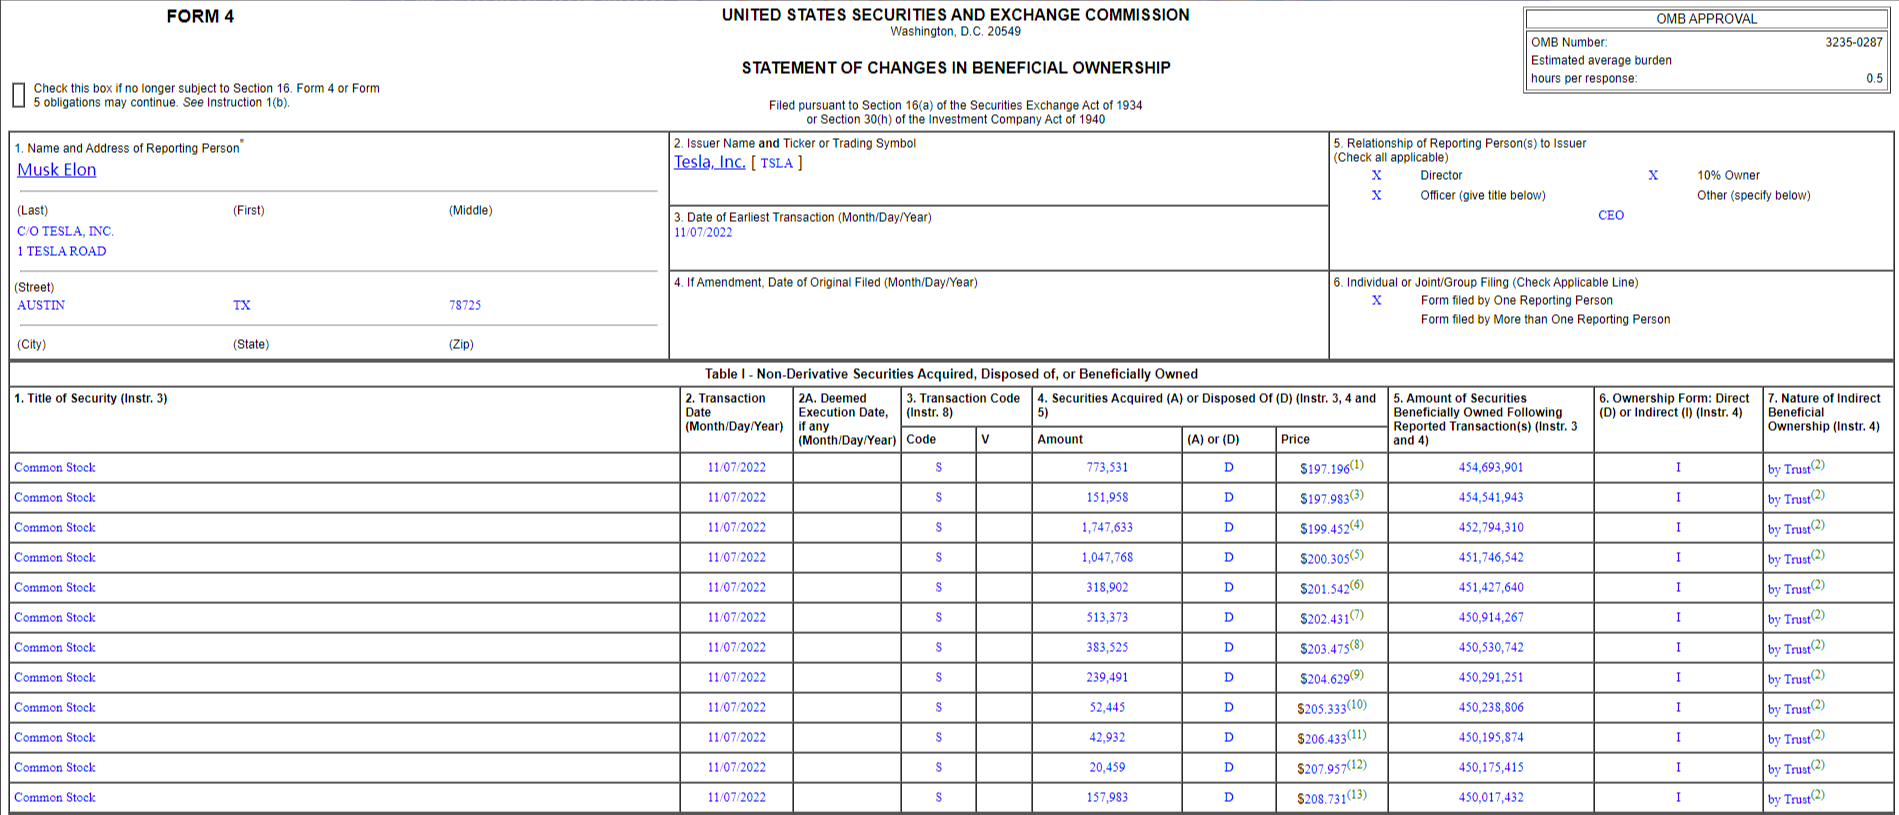
Task: Select the 1,747,633 amount cell
Action: (x=1106, y=527)
